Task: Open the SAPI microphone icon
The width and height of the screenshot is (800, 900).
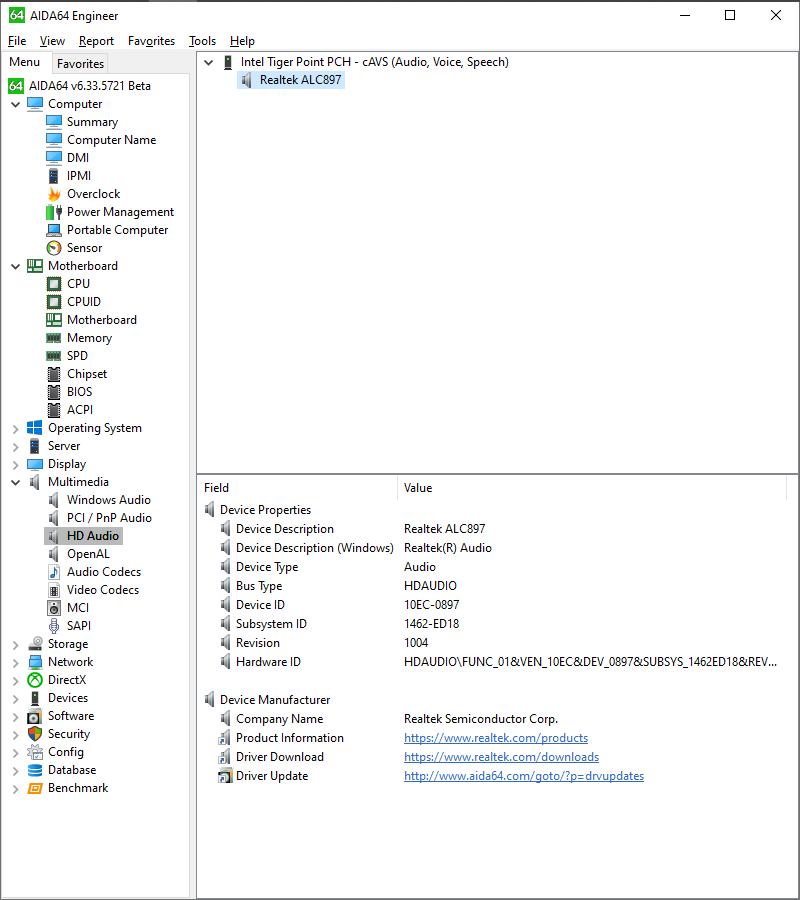Action: click(54, 626)
